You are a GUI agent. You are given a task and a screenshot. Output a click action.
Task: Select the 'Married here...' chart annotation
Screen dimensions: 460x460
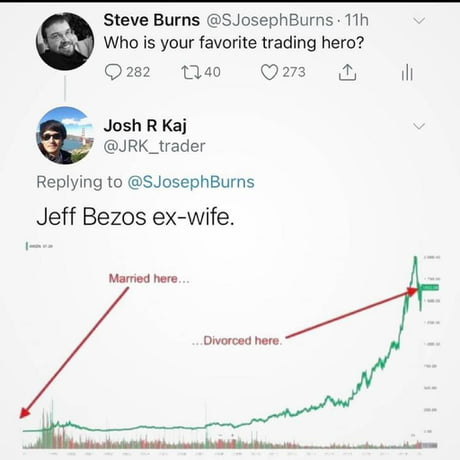149,278
